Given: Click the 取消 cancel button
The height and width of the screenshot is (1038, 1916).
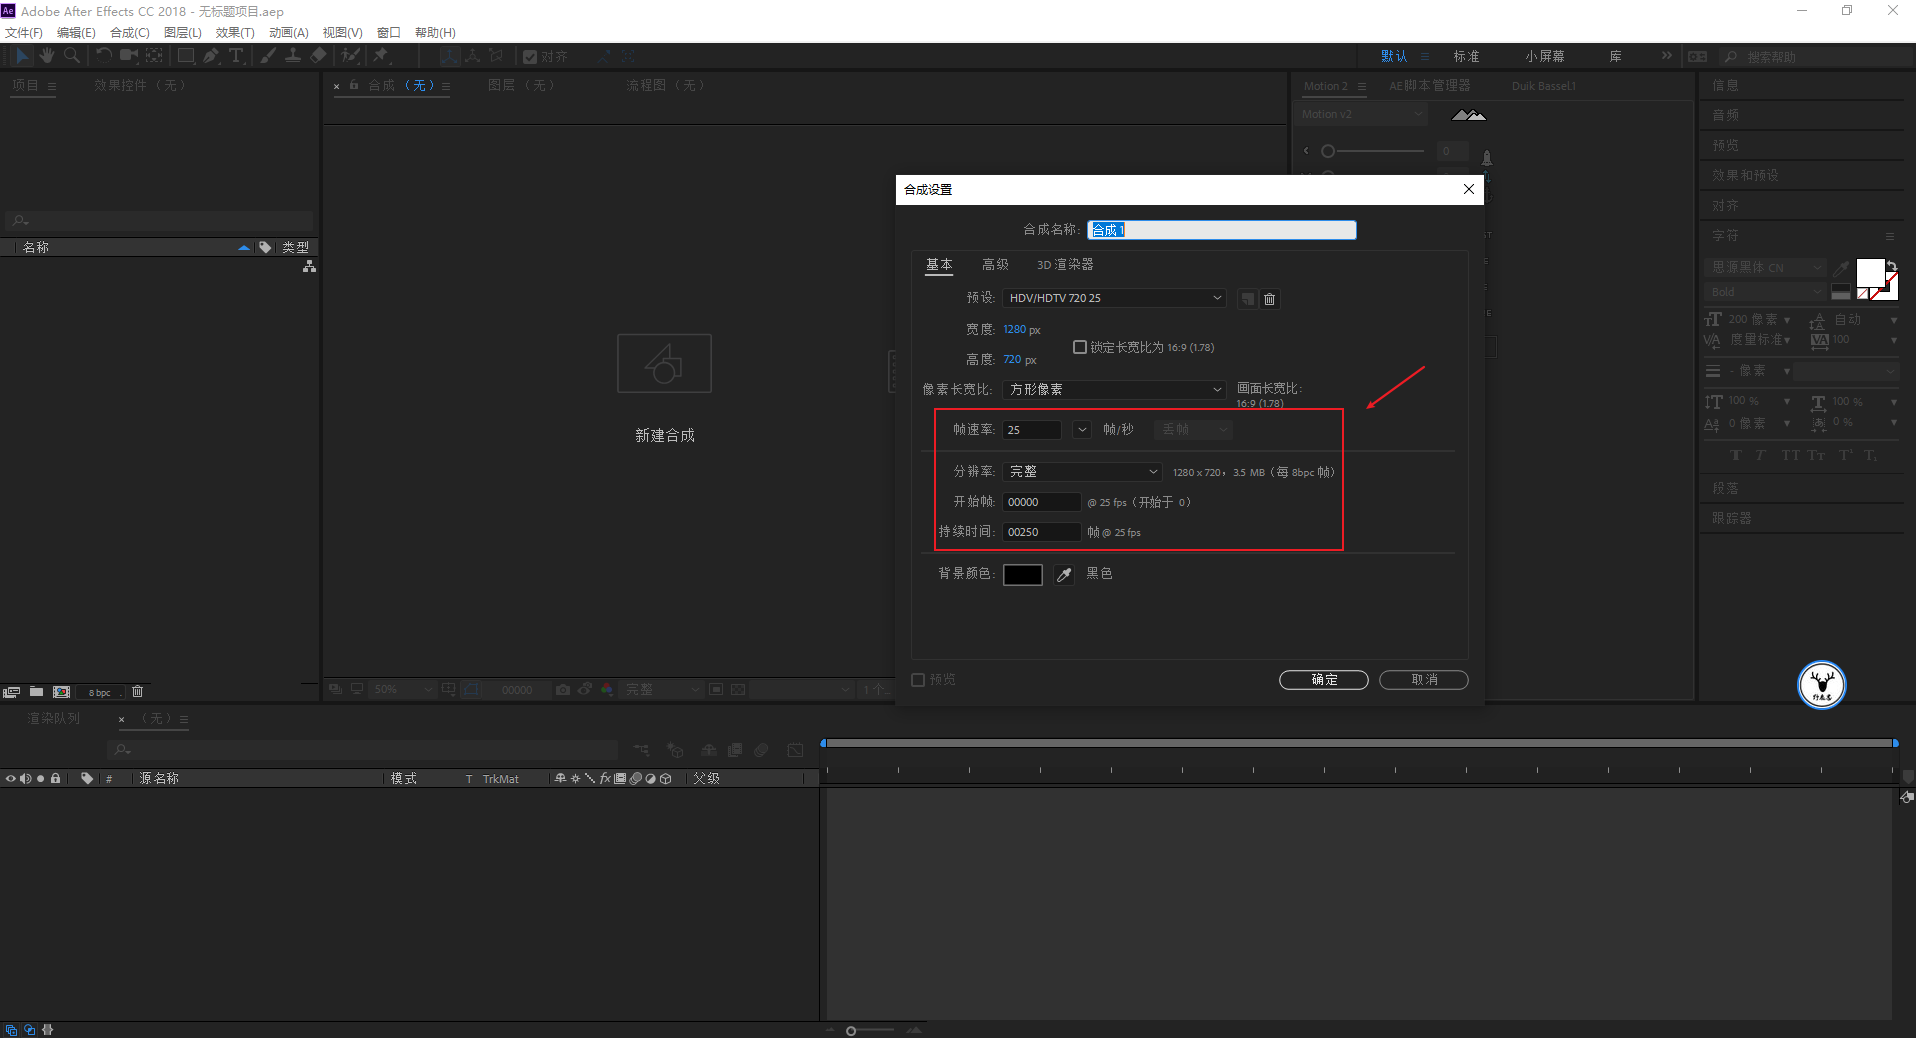Looking at the screenshot, I should [x=1423, y=680].
